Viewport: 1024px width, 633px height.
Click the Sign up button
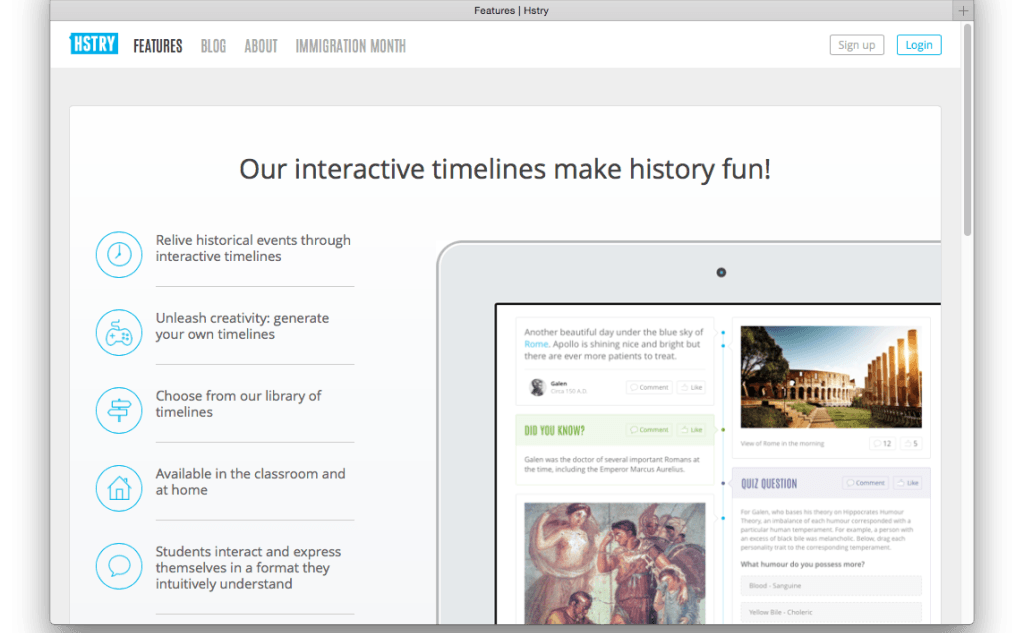[x=856, y=45]
